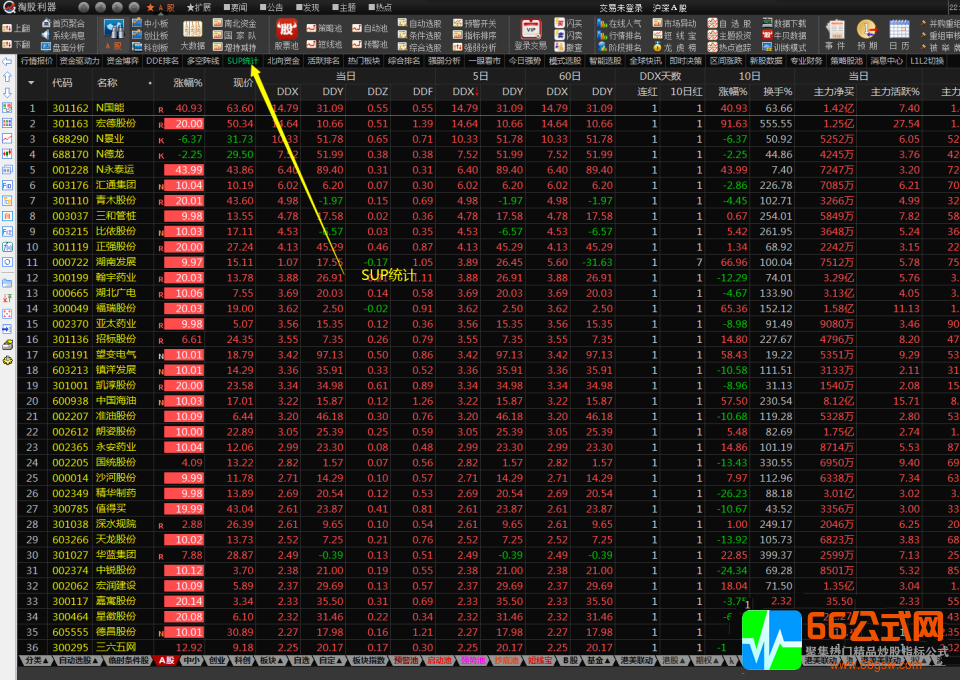Open the table header dropdown arrow before 代码

pyautogui.click(x=31, y=83)
